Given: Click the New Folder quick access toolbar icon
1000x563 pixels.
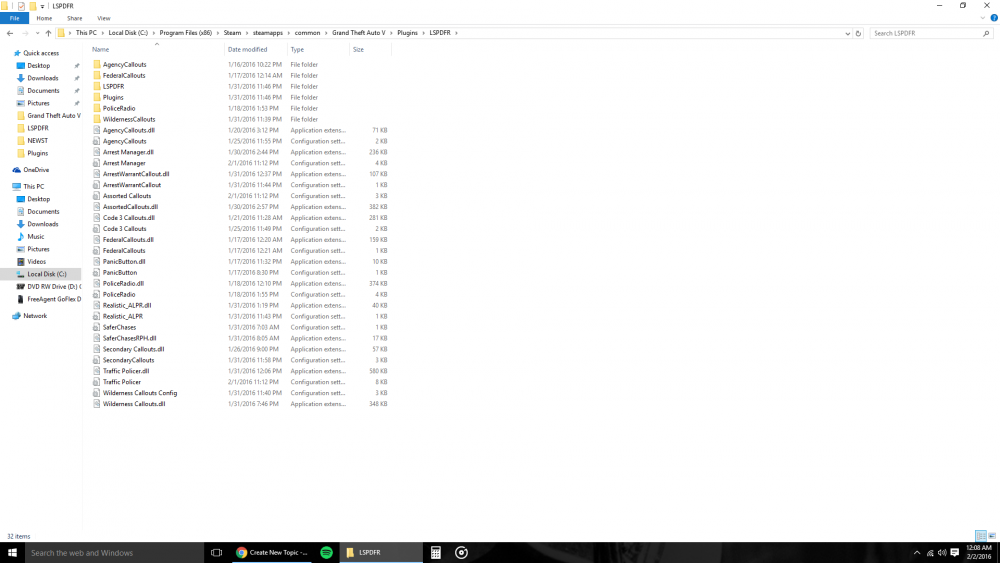Looking at the screenshot, I should pyautogui.click(x=33, y=6).
